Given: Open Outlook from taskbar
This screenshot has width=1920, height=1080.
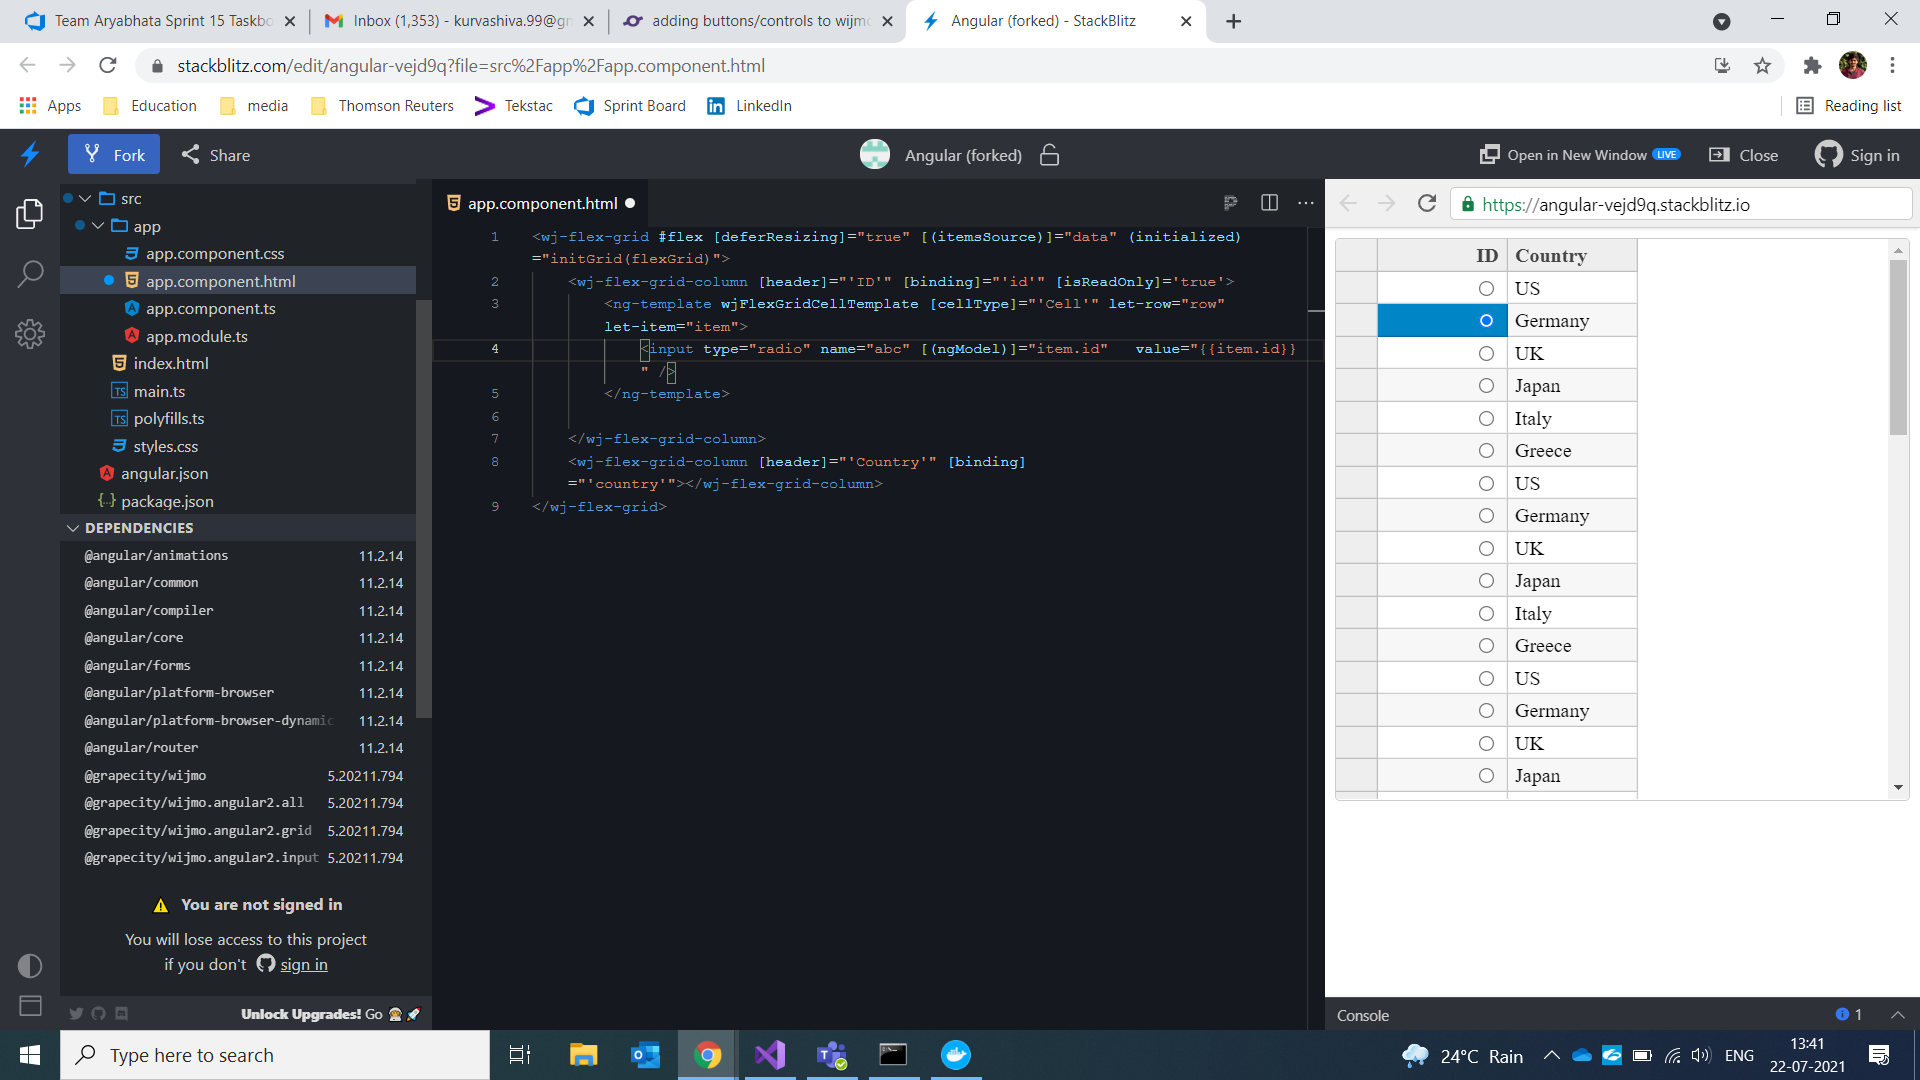Looking at the screenshot, I should [646, 1055].
